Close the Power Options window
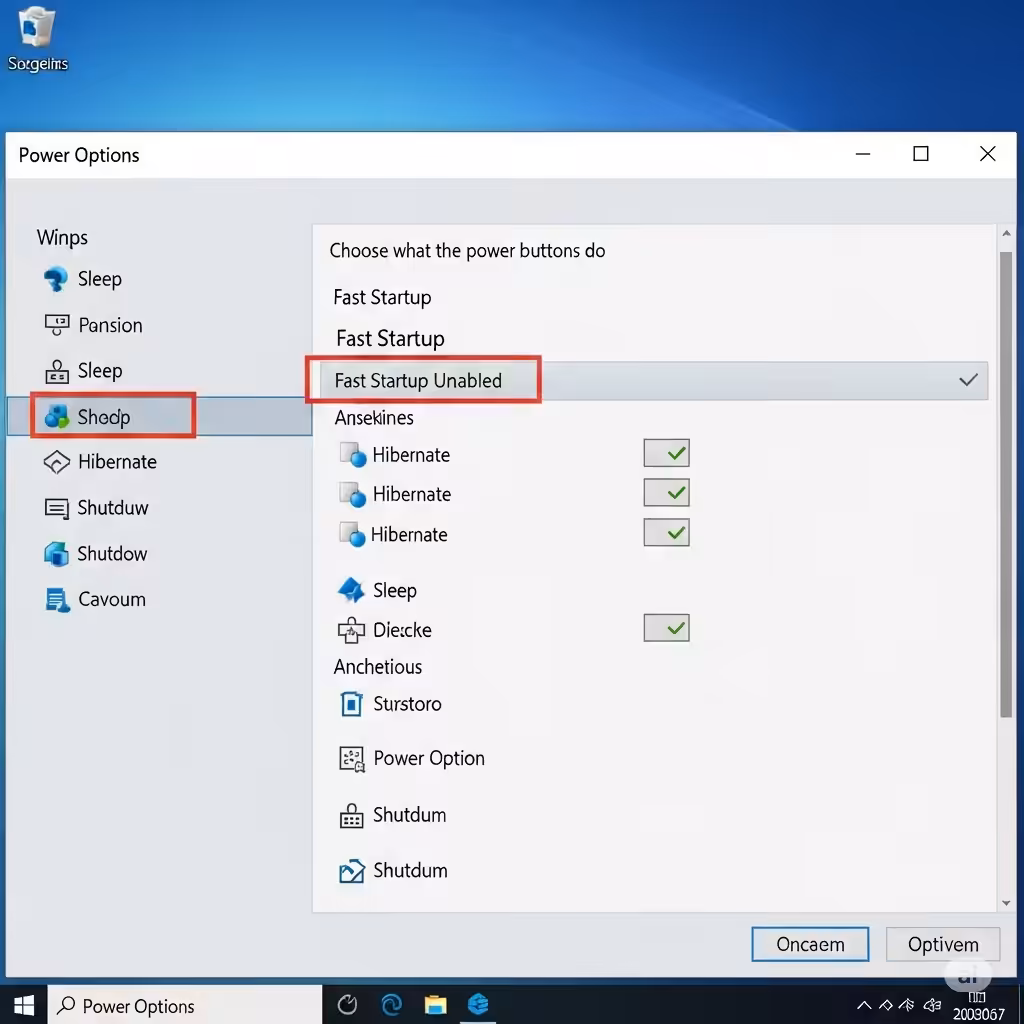The height and width of the screenshot is (1024, 1024). click(x=987, y=154)
